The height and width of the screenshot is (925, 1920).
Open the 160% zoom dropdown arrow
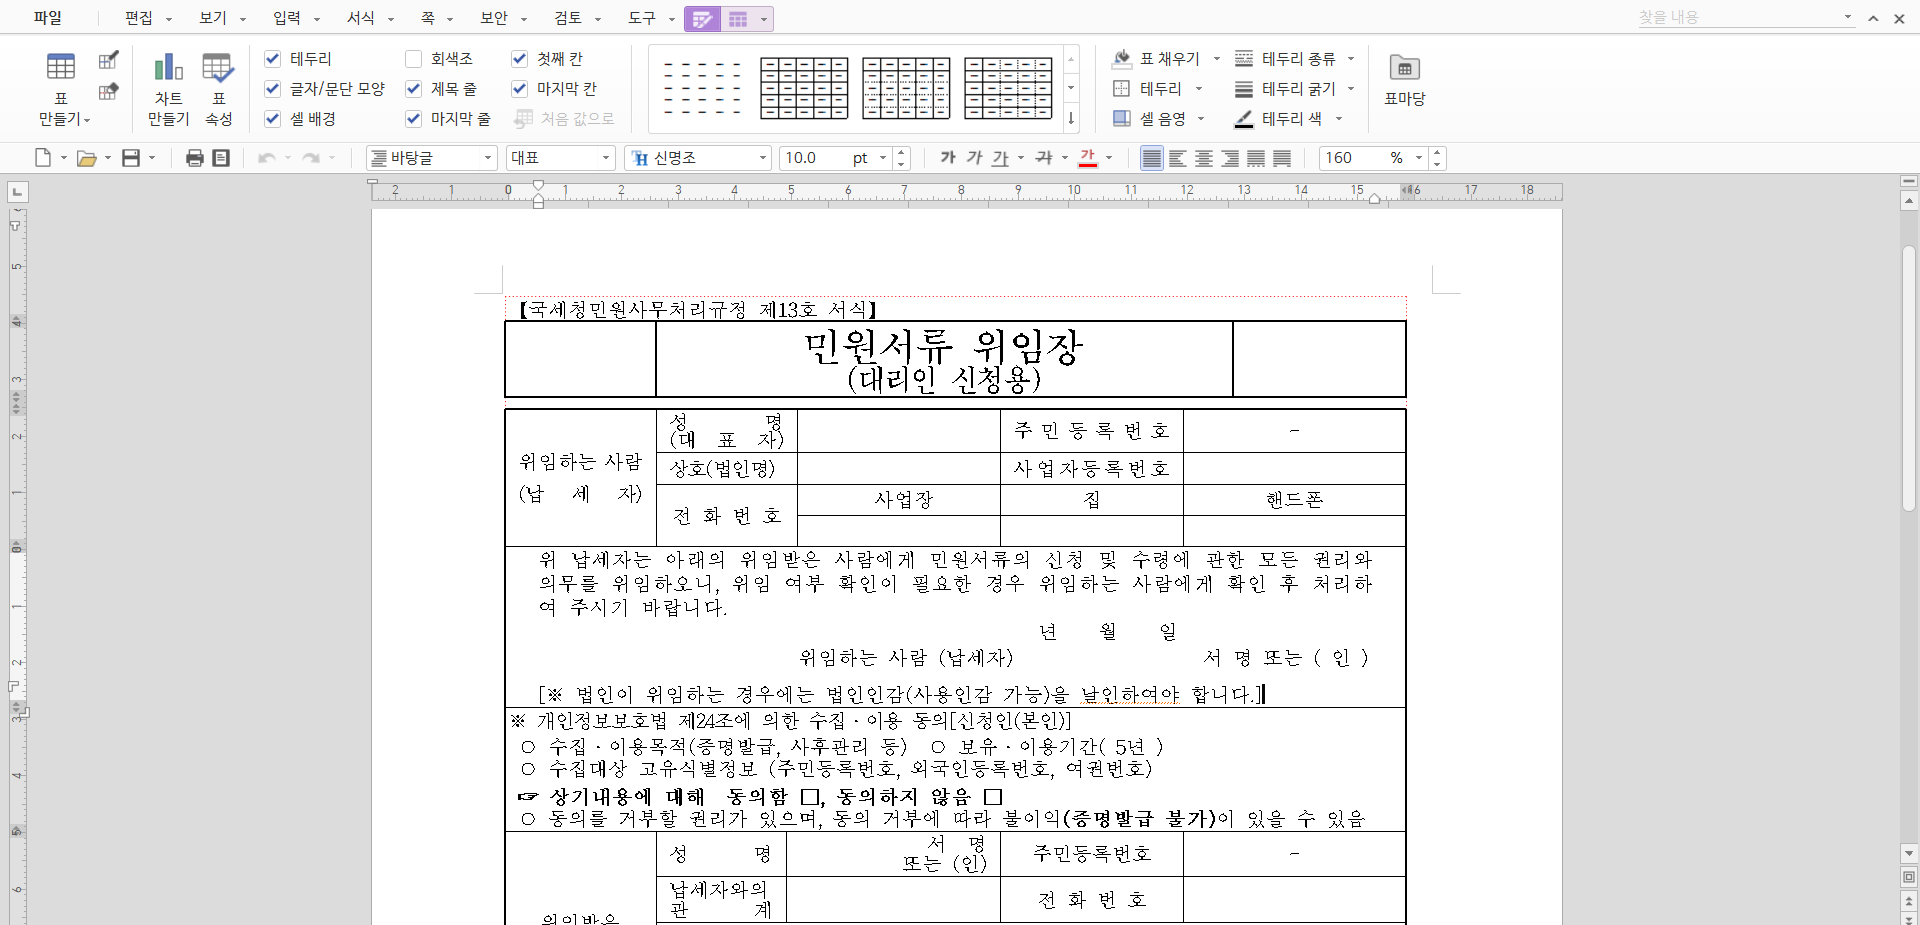click(1419, 158)
